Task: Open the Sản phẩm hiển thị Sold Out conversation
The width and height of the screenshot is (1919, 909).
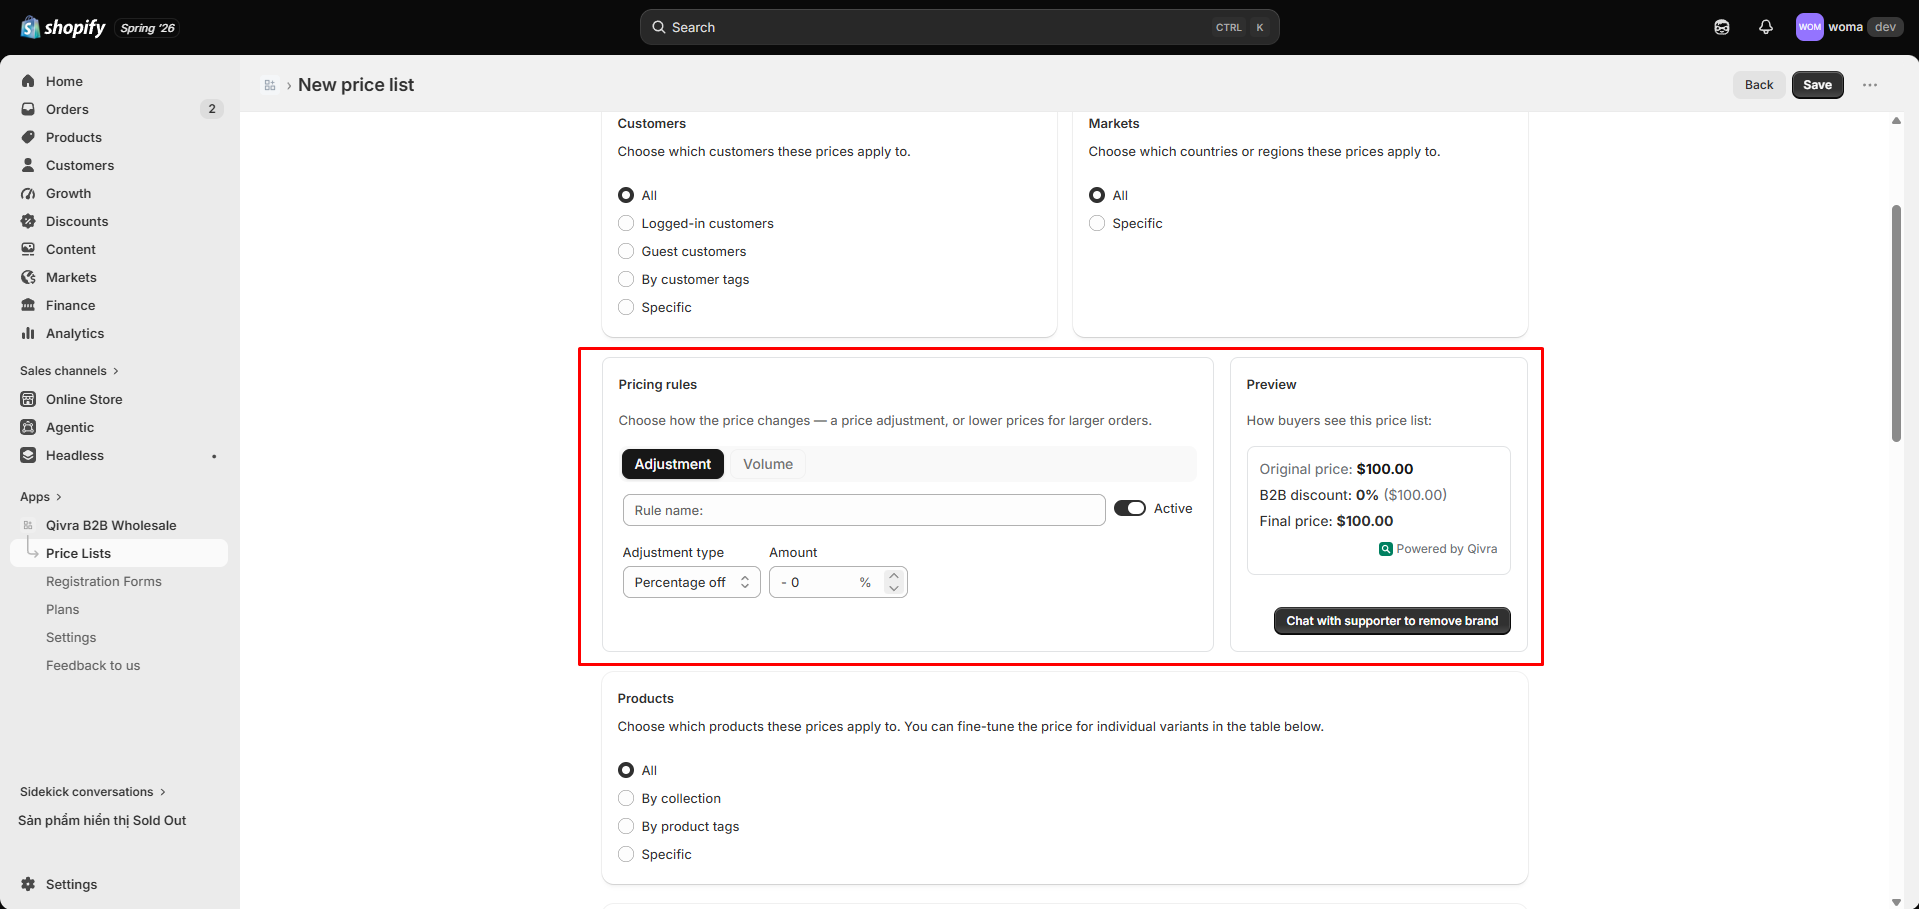Action: pos(102,820)
